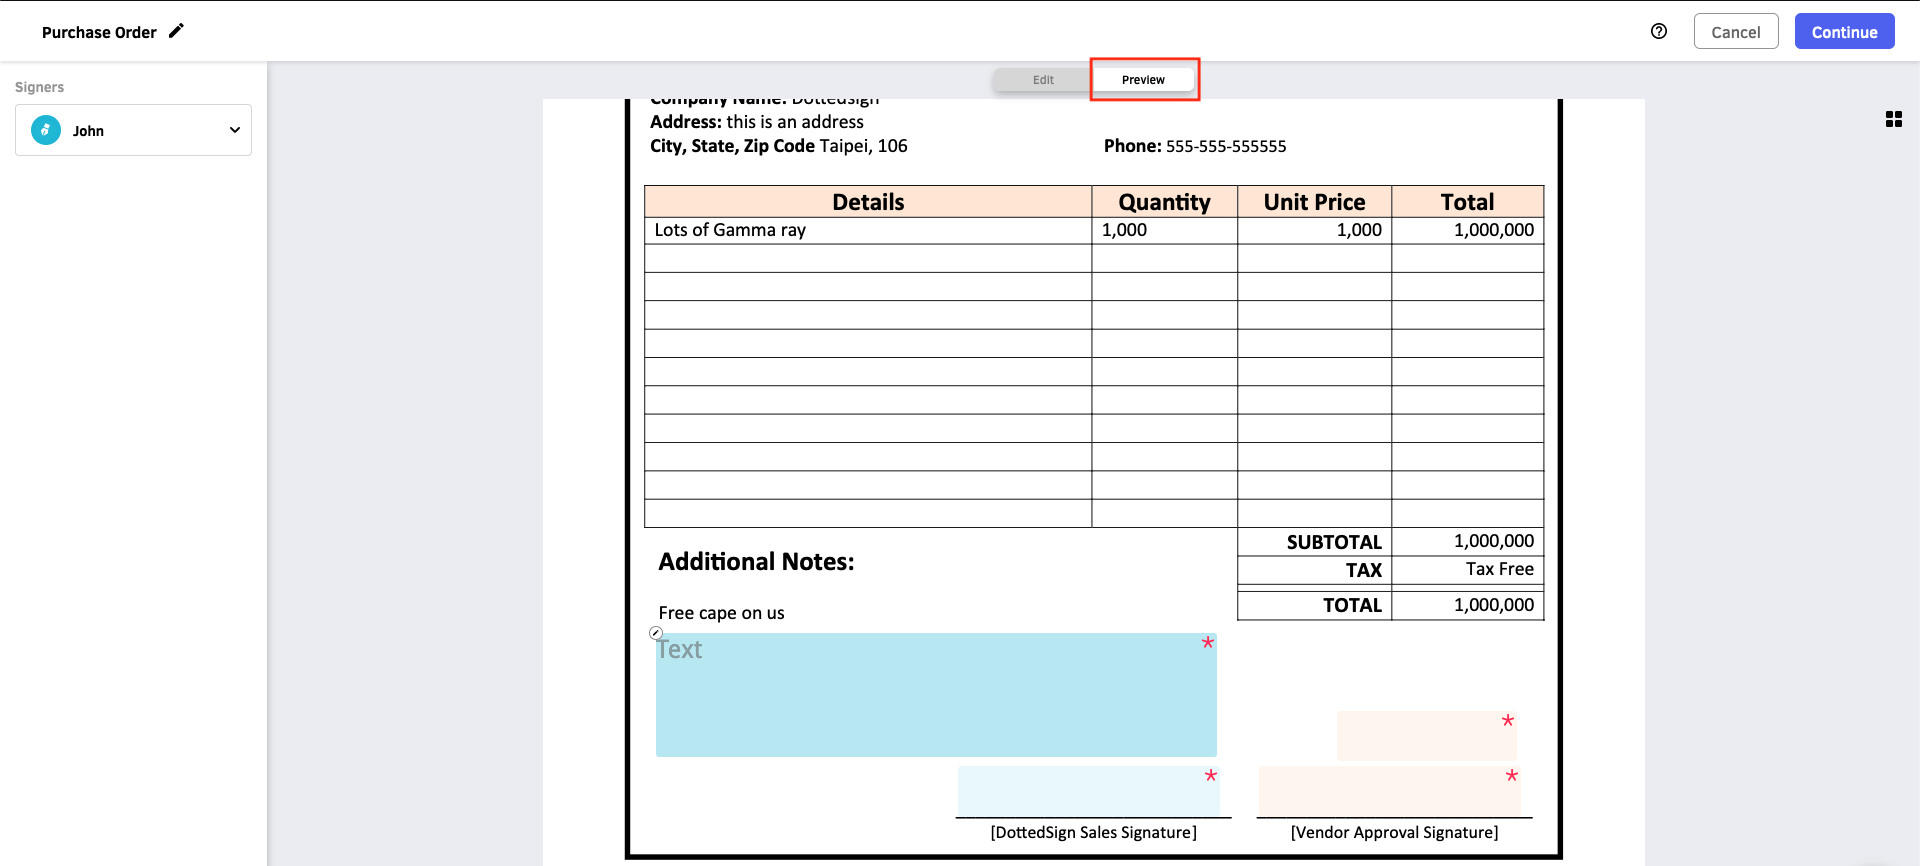Click the TOTAL label in the summary
The width and height of the screenshot is (1920, 866).
tap(1352, 605)
